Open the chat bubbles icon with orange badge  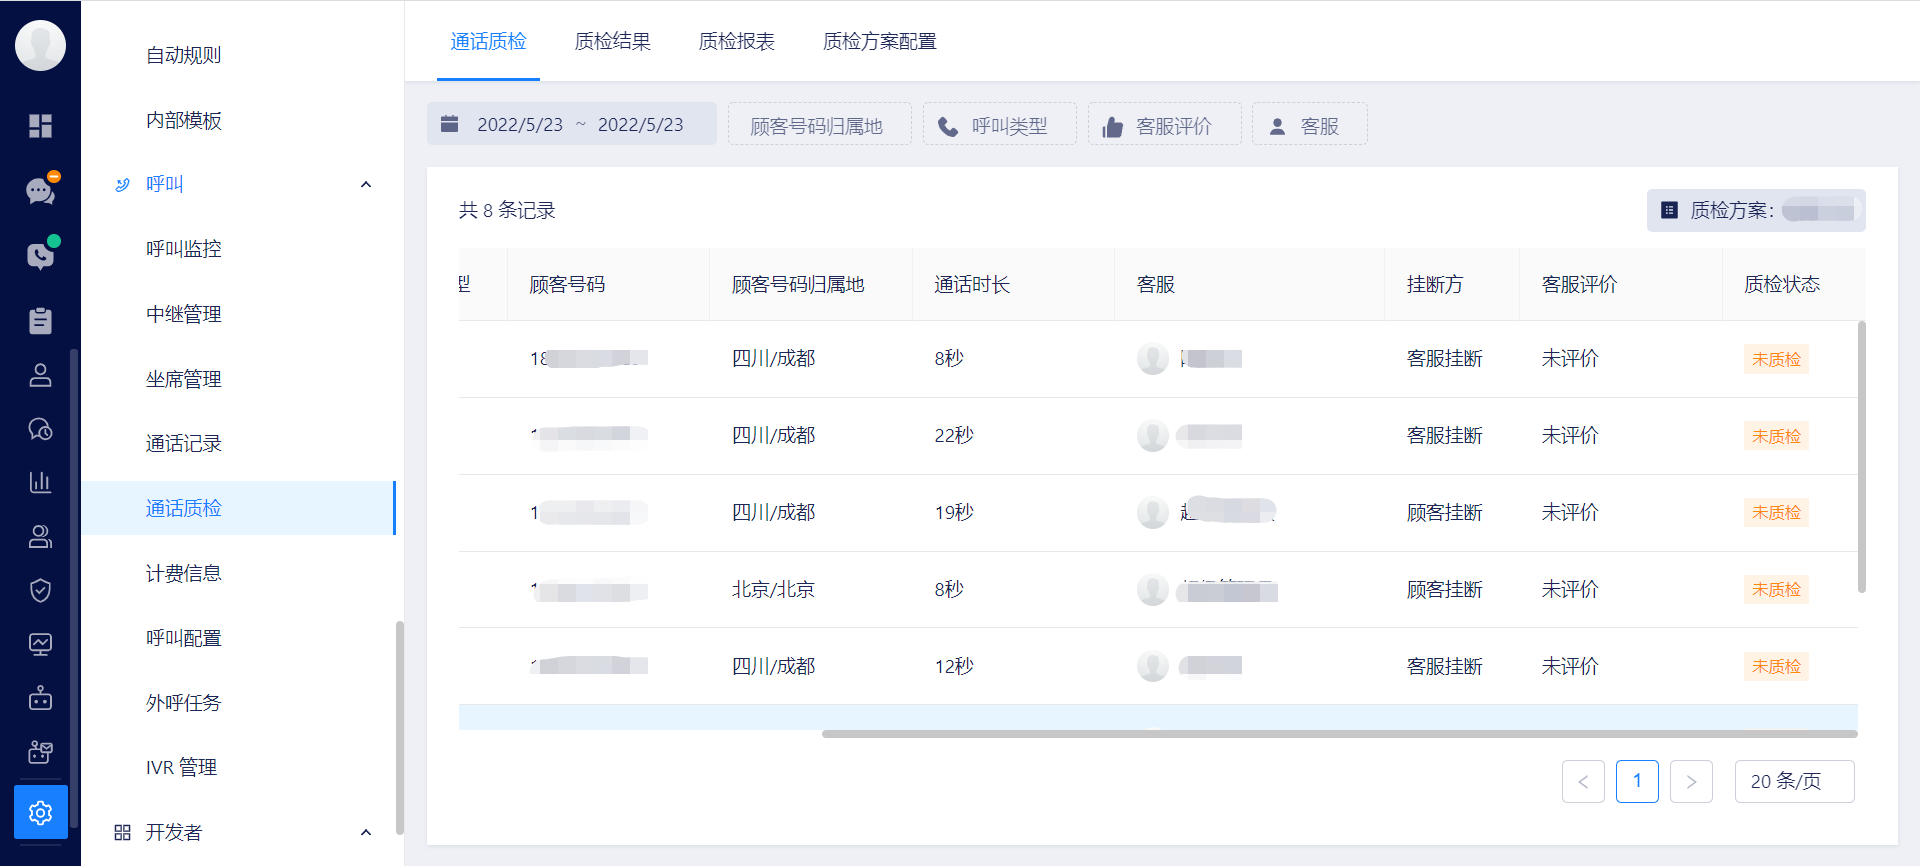[41, 189]
